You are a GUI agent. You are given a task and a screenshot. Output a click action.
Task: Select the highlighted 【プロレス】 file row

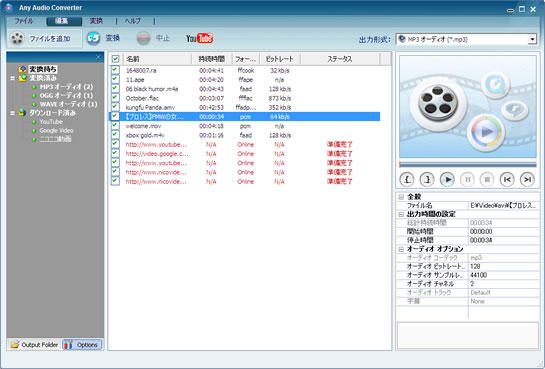[x=245, y=117]
